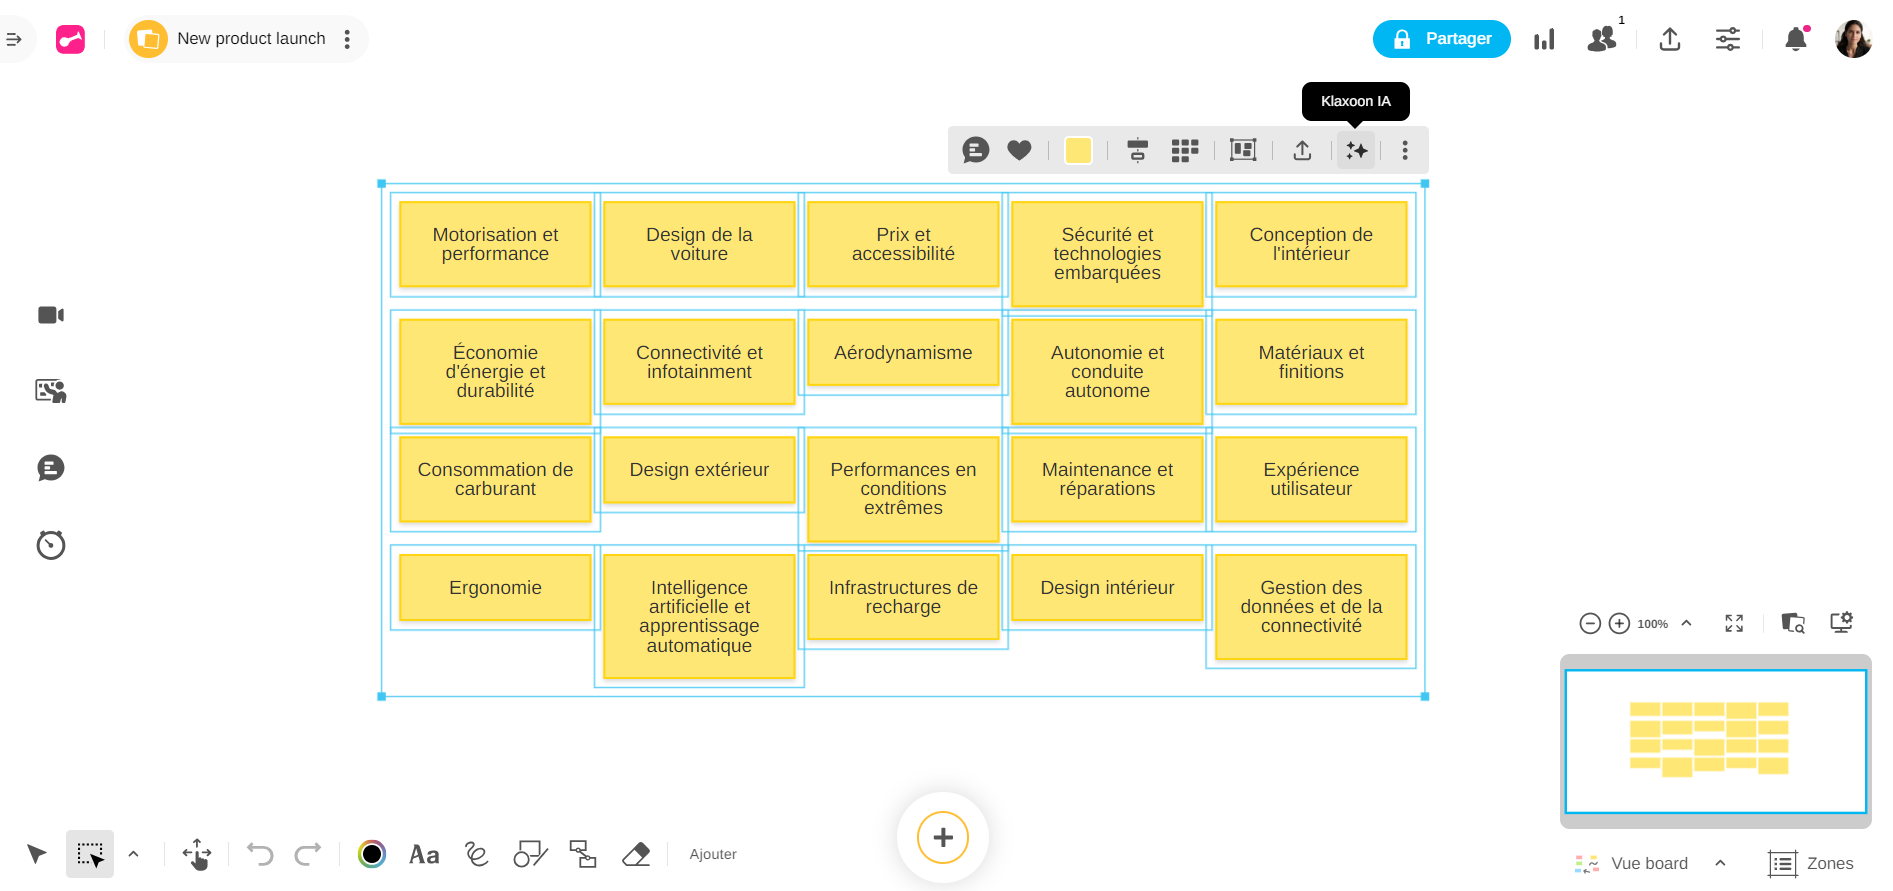Toggle the rectangle selection tool
The image size is (1893, 891).
[x=90, y=854]
